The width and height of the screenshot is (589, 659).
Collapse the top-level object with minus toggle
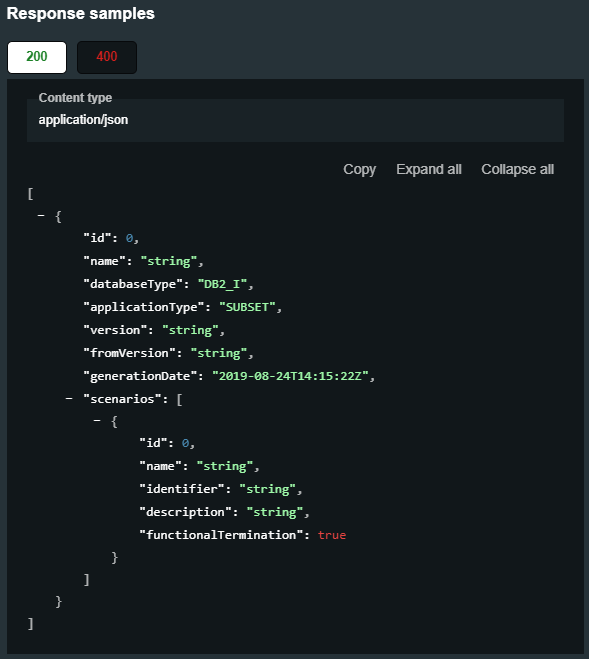pyautogui.click(x=41, y=216)
